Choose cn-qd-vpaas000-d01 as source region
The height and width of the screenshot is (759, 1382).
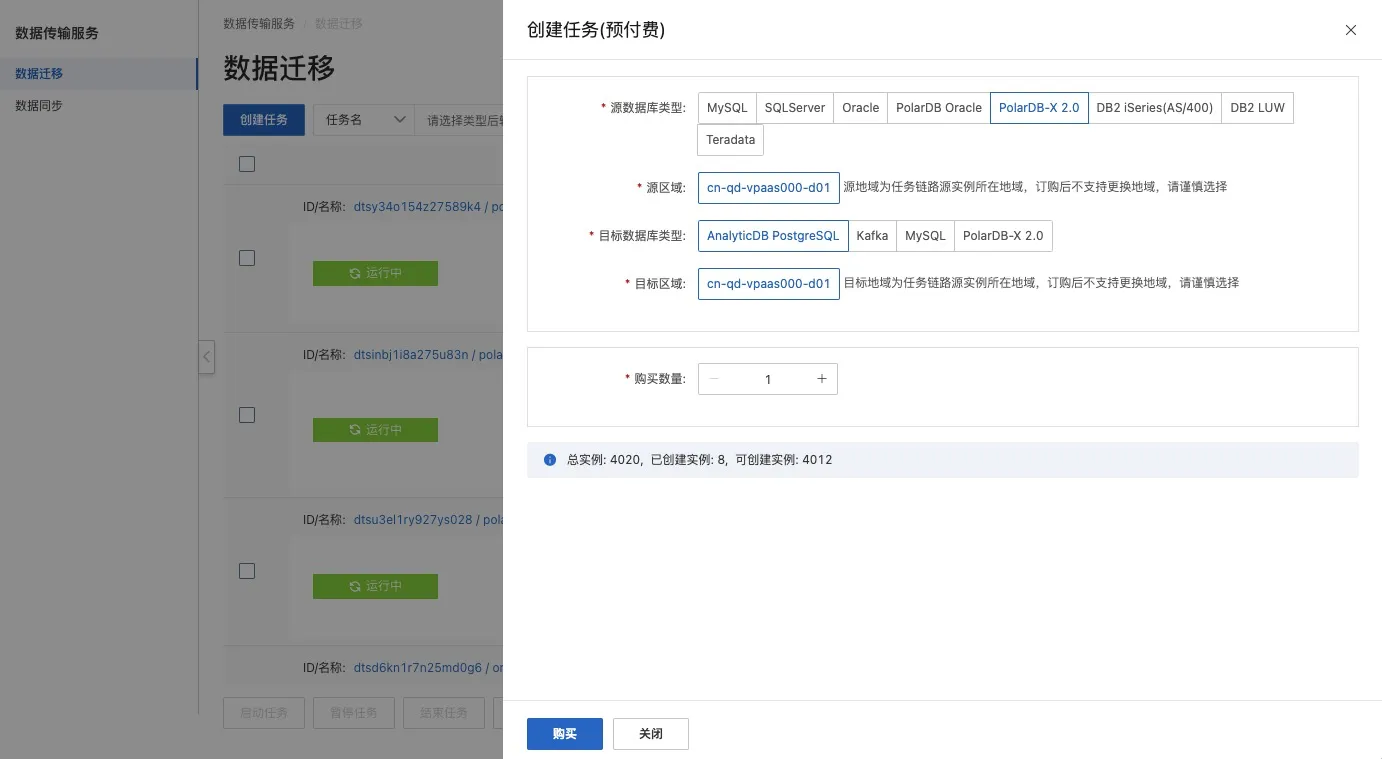click(x=769, y=188)
